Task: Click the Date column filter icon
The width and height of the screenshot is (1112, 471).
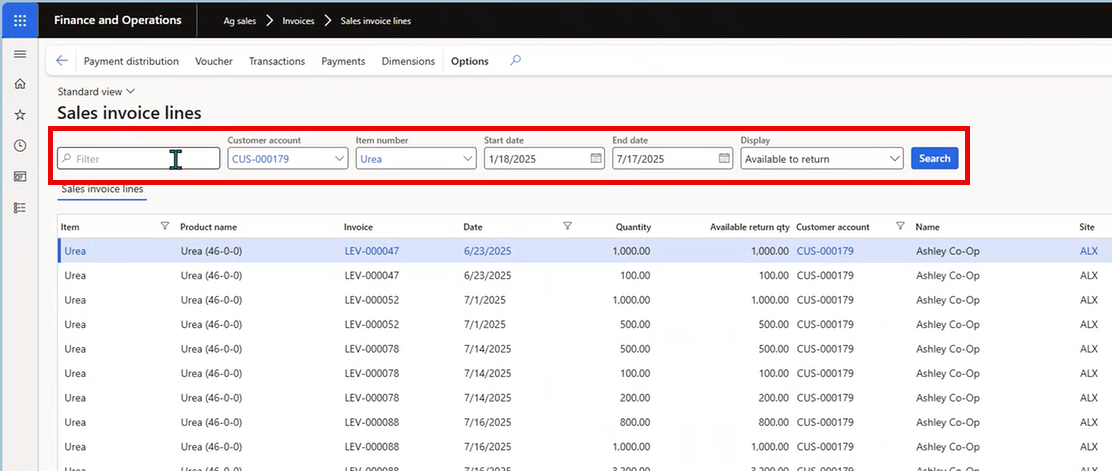Action: click(x=567, y=226)
